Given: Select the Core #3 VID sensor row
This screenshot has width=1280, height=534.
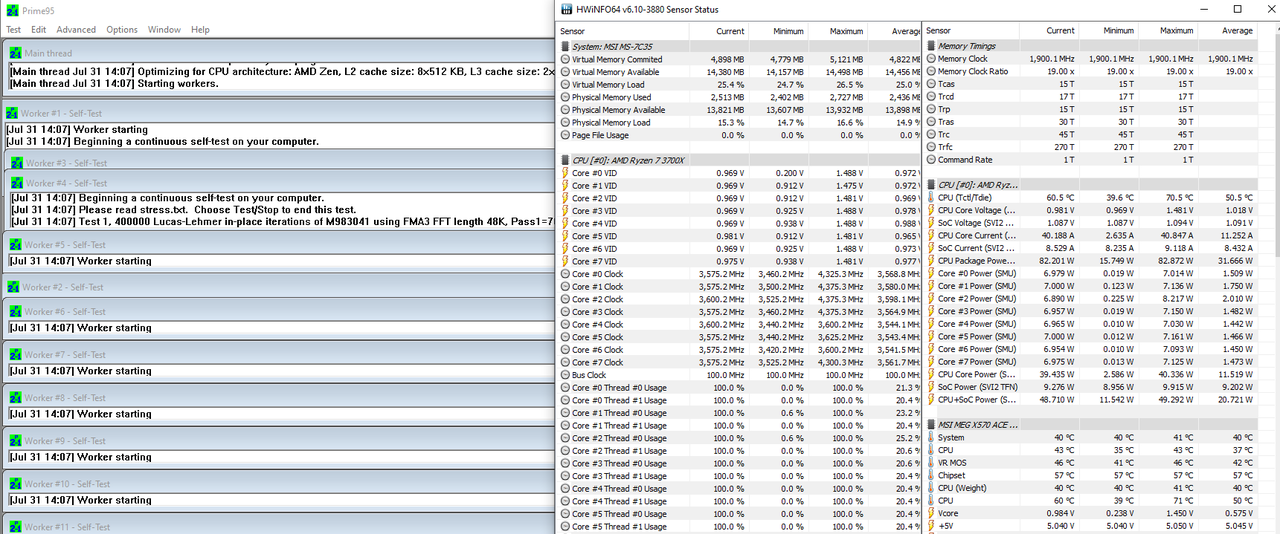Looking at the screenshot, I should [x=739, y=211].
